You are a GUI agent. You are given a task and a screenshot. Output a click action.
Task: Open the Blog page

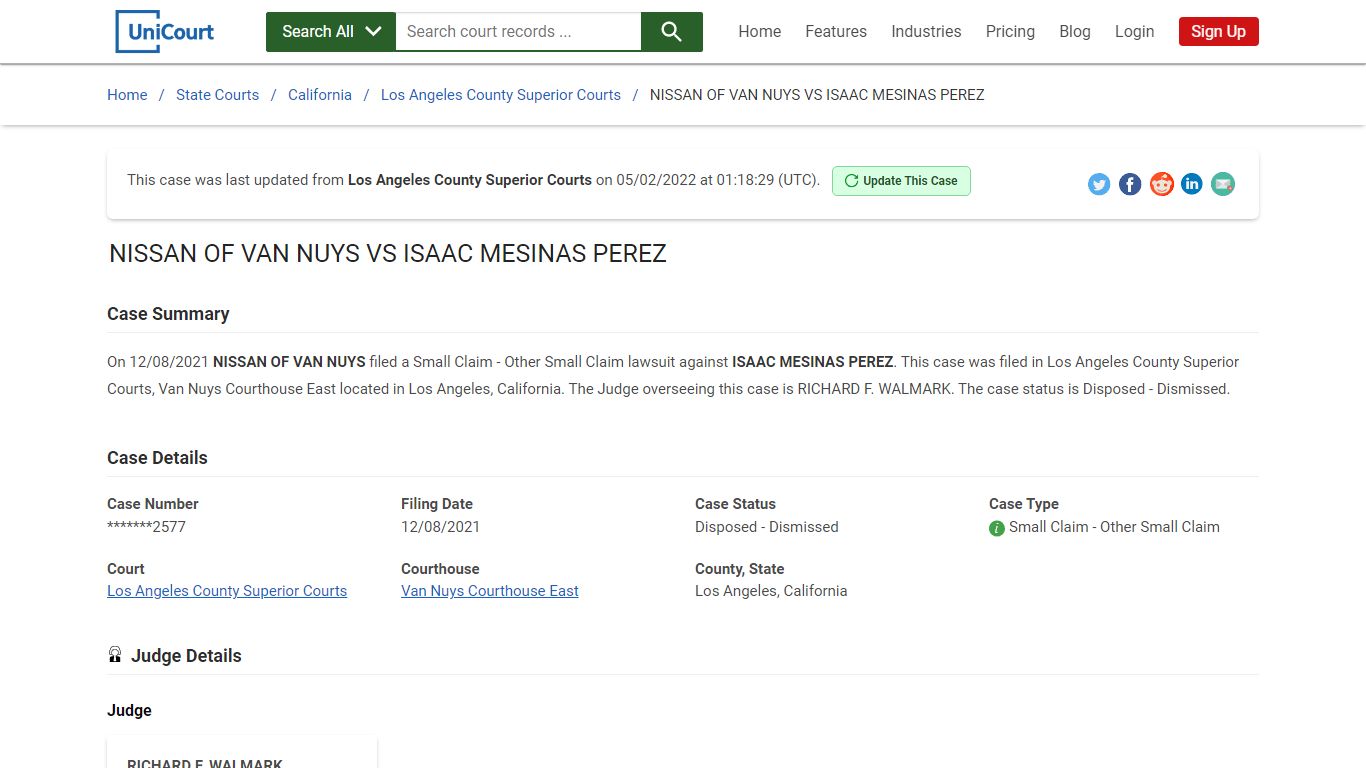point(1075,32)
